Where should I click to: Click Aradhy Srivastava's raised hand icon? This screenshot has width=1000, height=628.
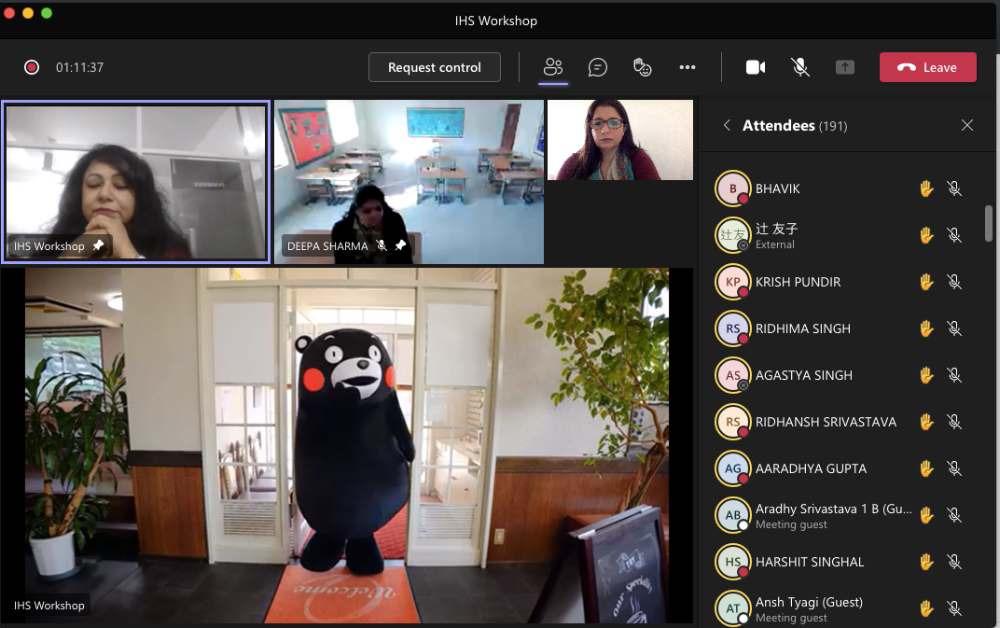tap(926, 515)
